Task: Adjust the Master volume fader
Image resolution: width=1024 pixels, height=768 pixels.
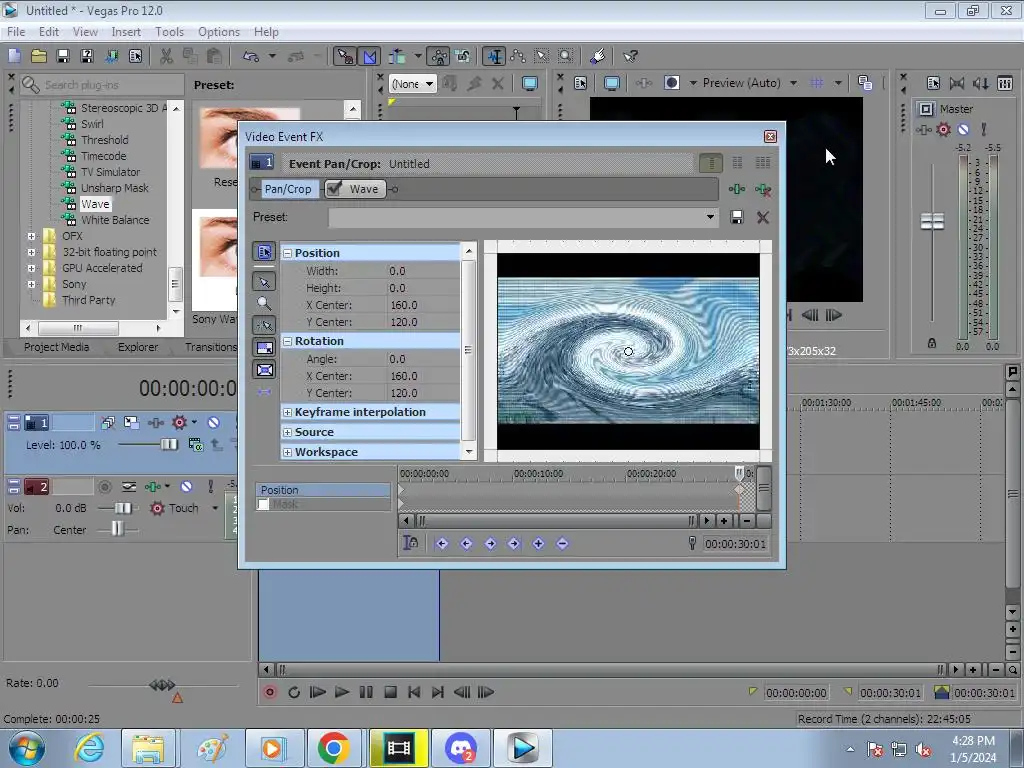Action: point(932,221)
